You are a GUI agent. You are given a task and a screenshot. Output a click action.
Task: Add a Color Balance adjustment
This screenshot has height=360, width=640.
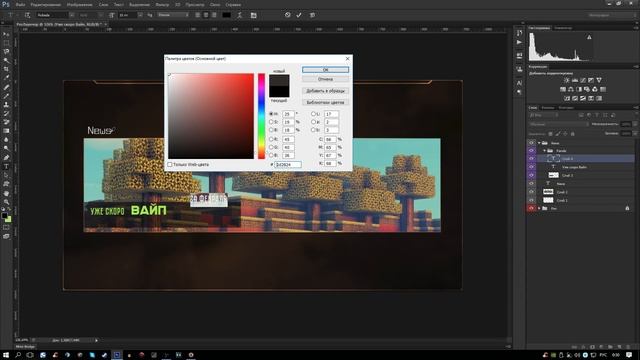[x=571, y=89]
